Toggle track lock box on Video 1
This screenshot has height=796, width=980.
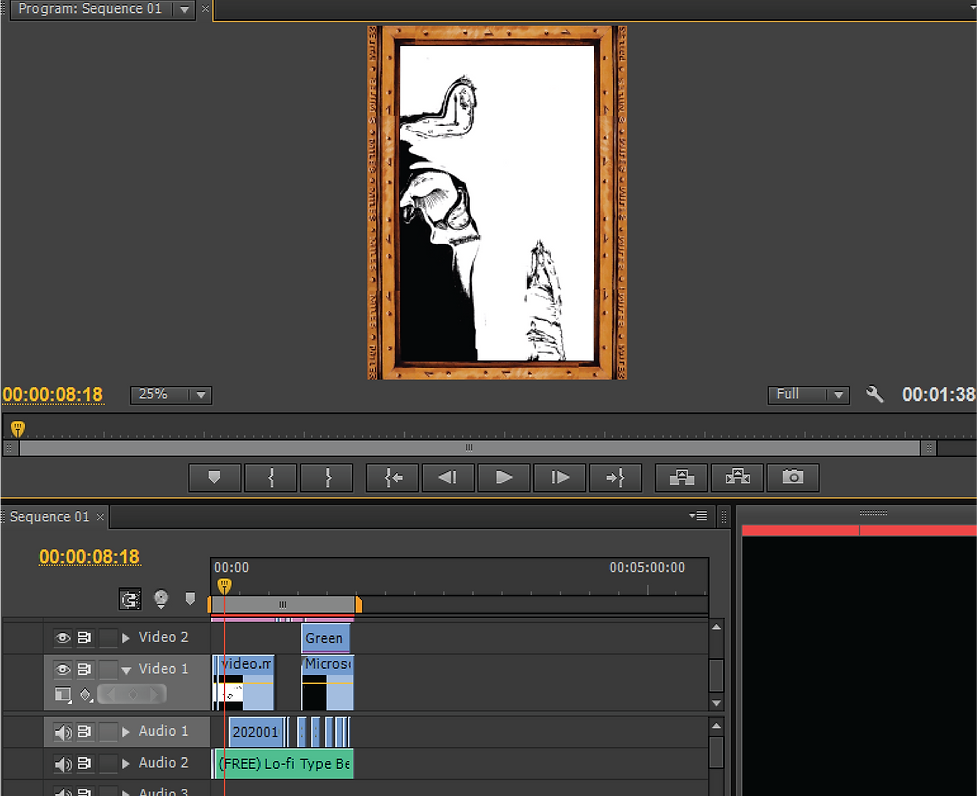coord(108,669)
